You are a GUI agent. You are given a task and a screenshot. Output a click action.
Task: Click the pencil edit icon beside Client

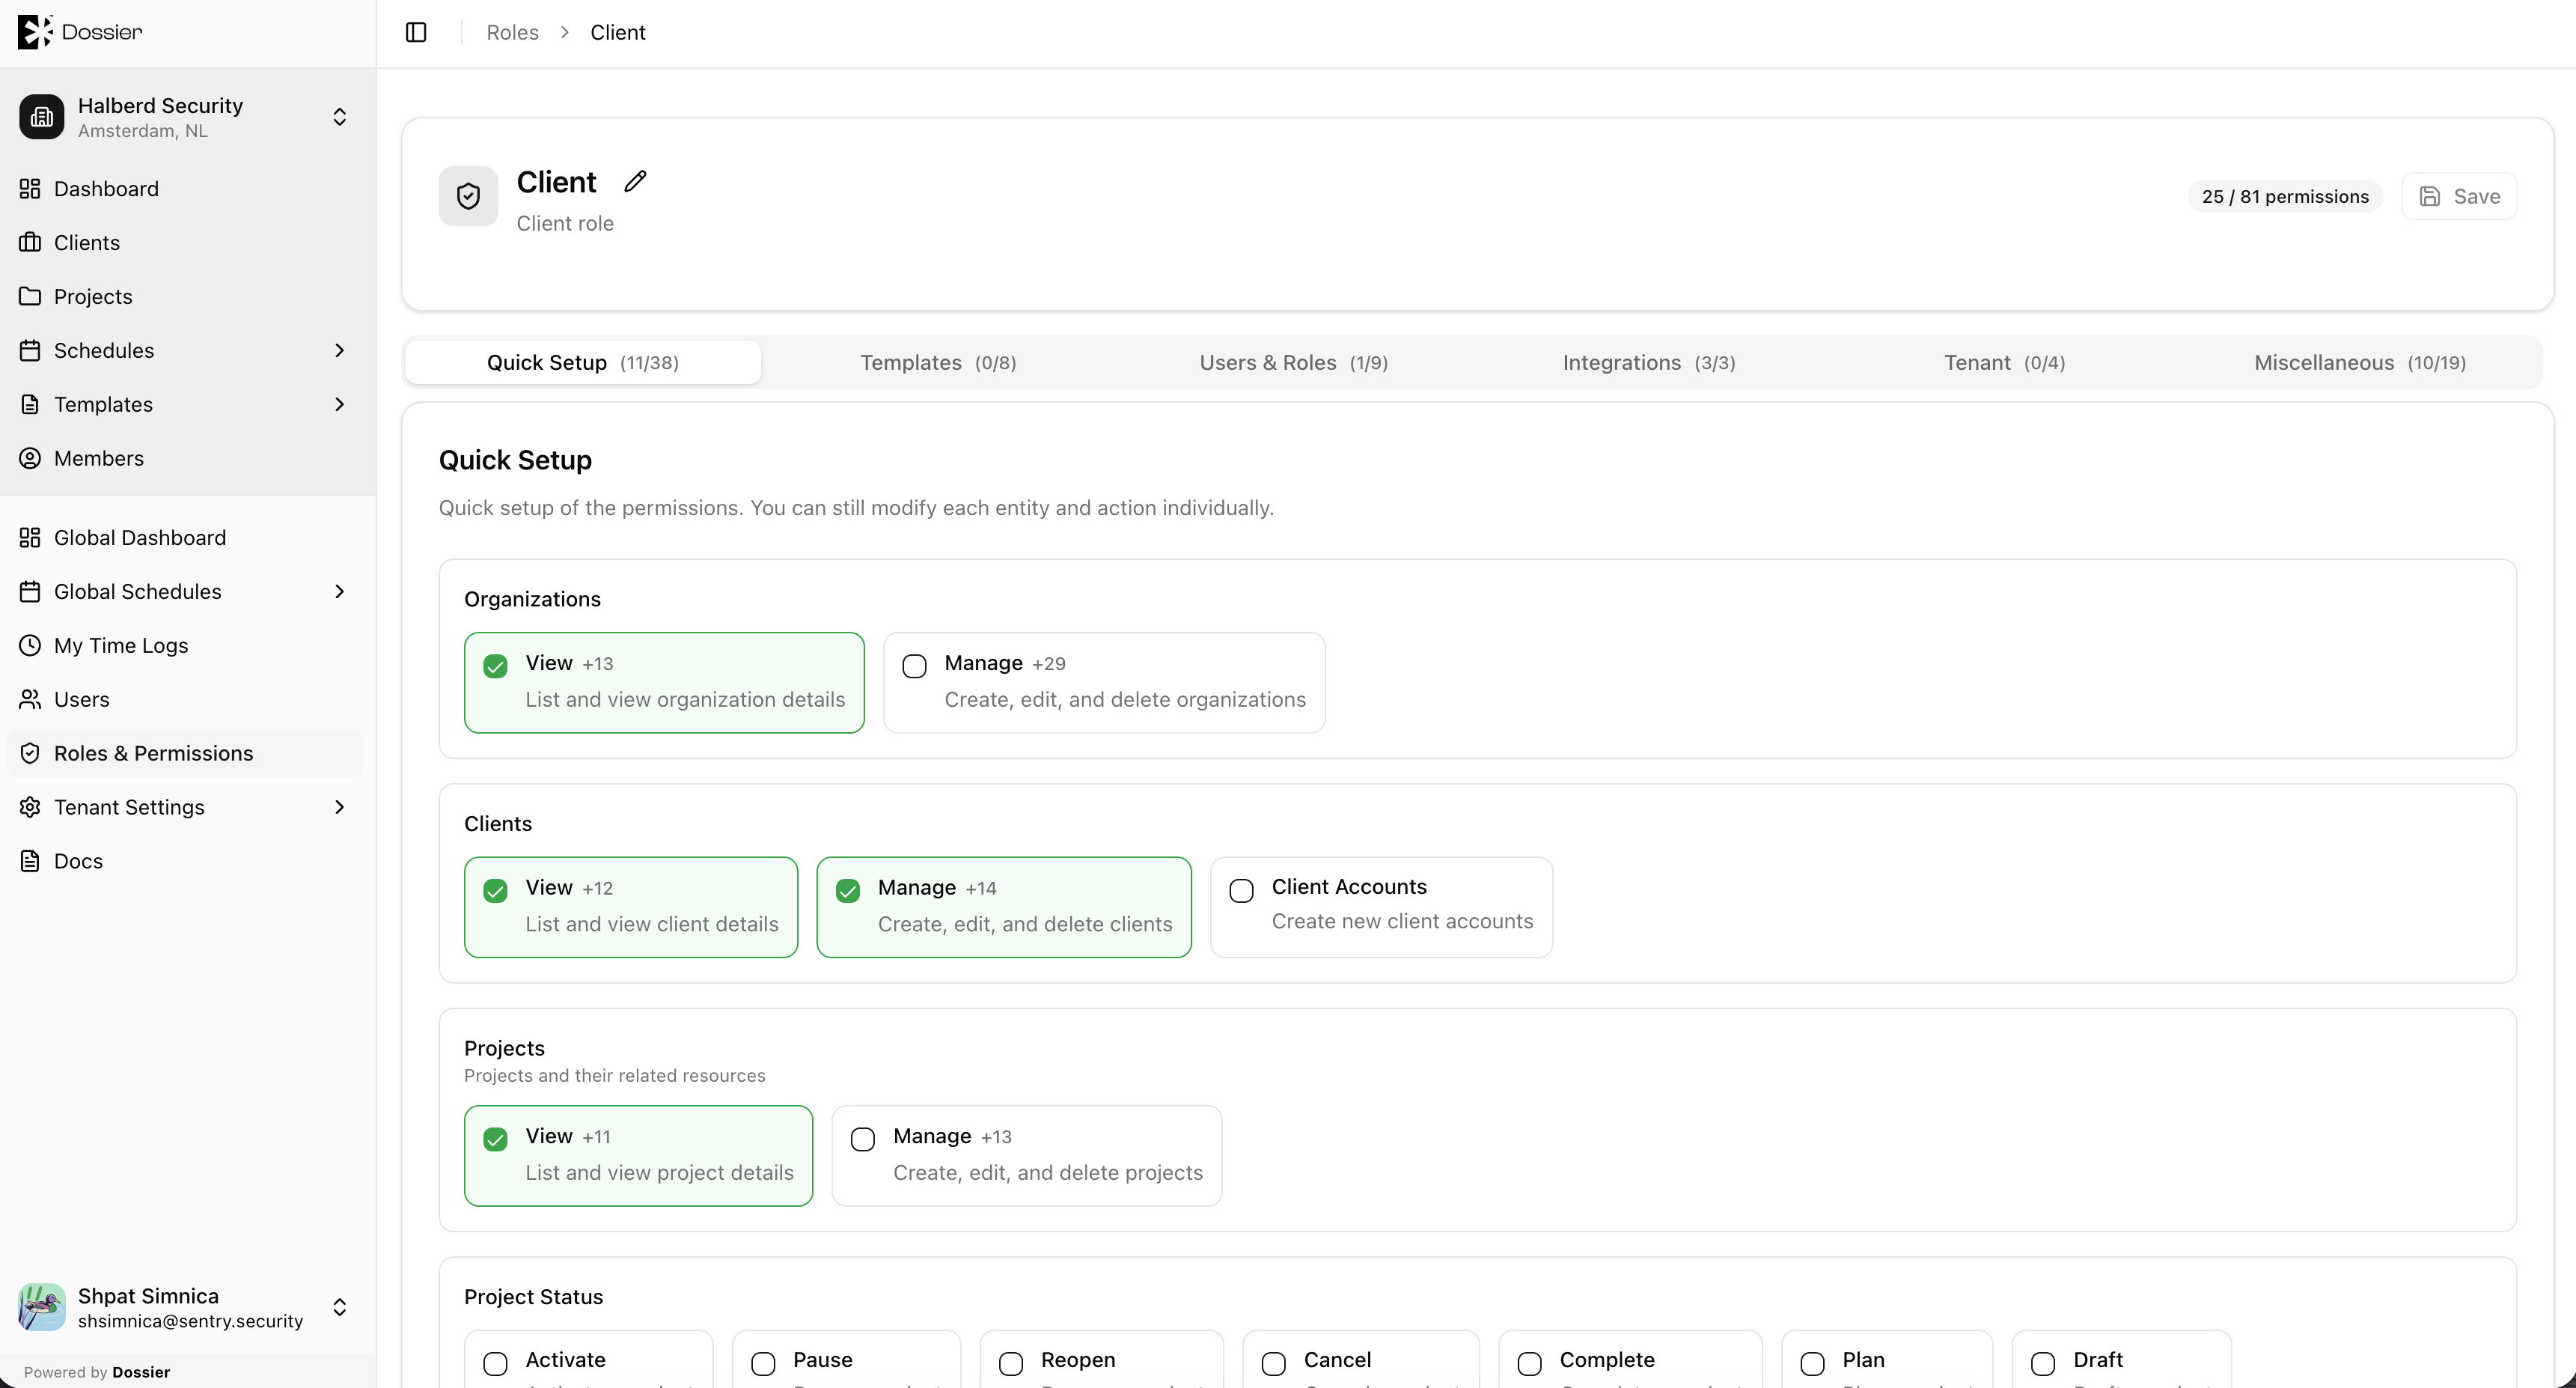pyautogui.click(x=635, y=181)
